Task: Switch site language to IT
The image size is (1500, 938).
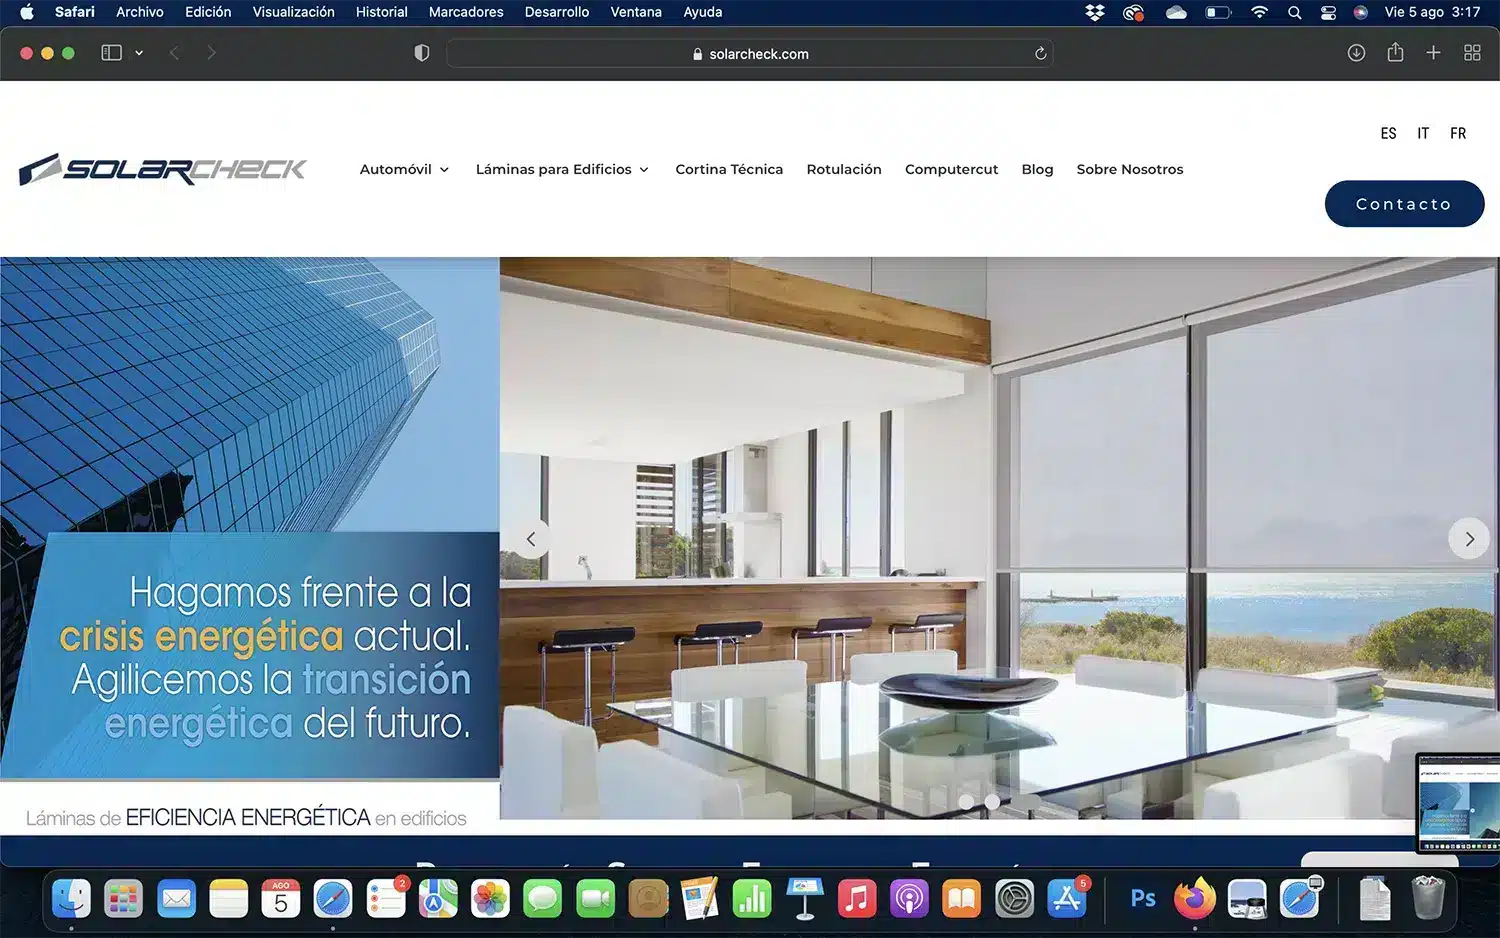Action: click(x=1422, y=133)
